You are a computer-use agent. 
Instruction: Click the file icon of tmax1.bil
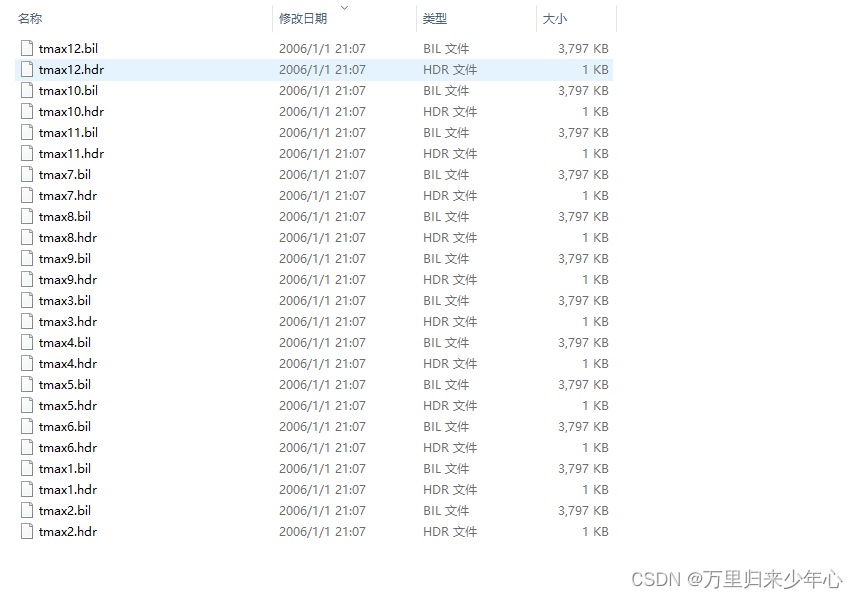tap(27, 468)
